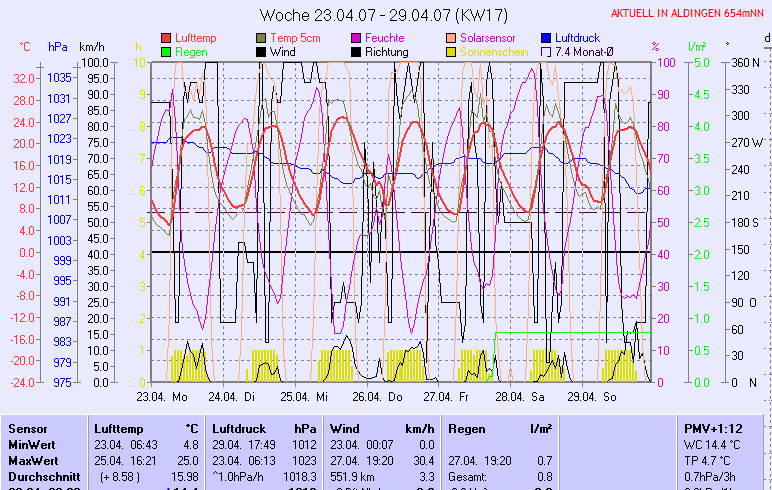772x490 pixels.
Task: Click the magenta Feuchte legend swatch
Action: click(356, 38)
